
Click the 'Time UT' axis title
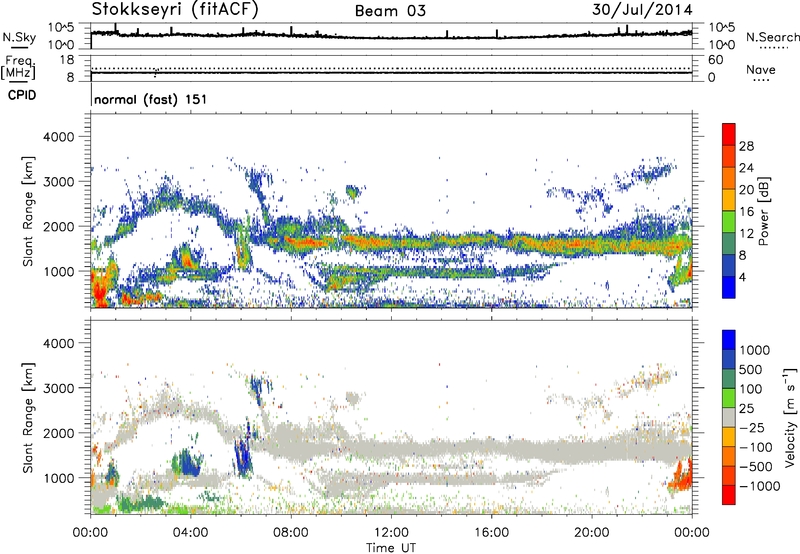click(391, 548)
